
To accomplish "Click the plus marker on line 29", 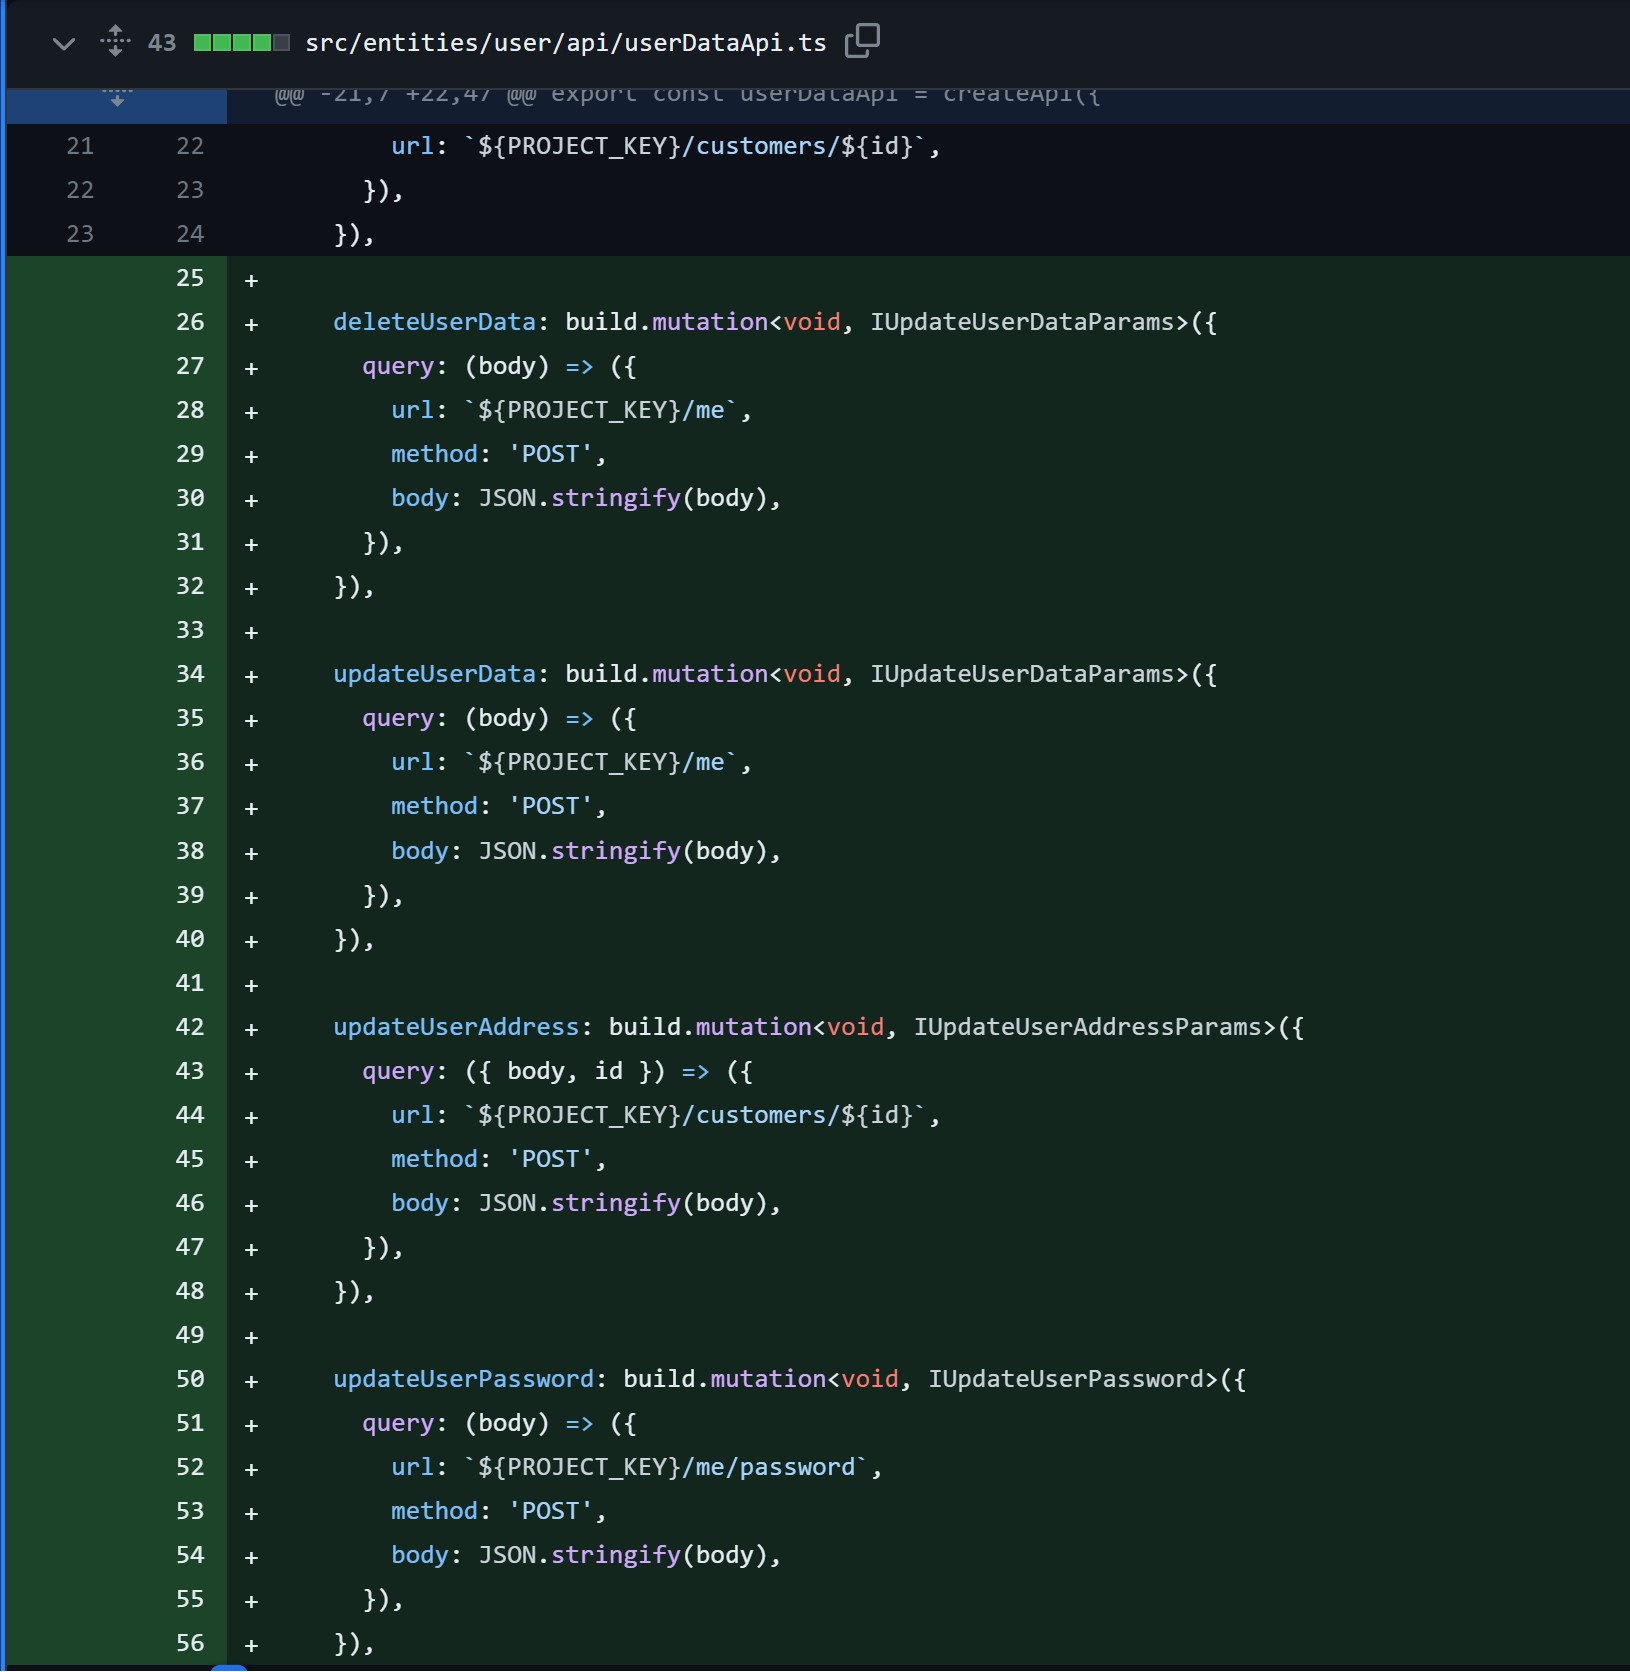I will tap(251, 456).
